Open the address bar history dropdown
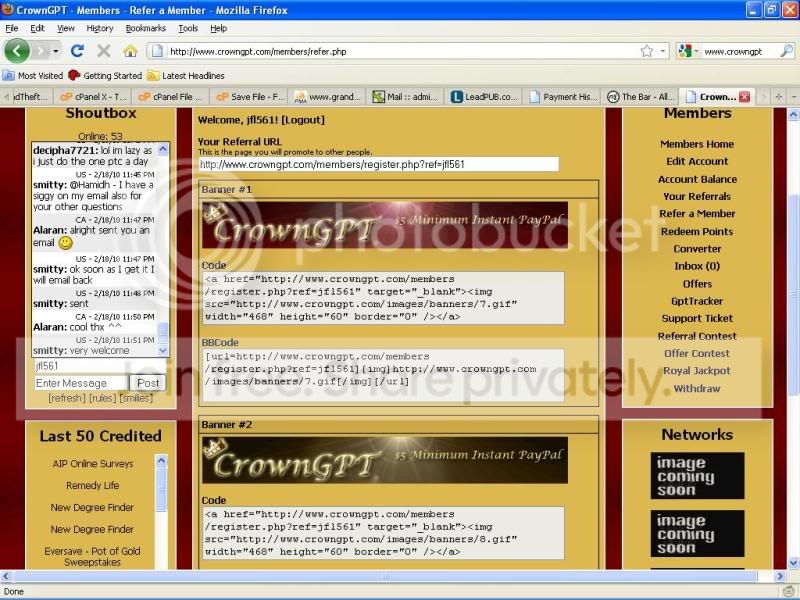 coord(663,51)
